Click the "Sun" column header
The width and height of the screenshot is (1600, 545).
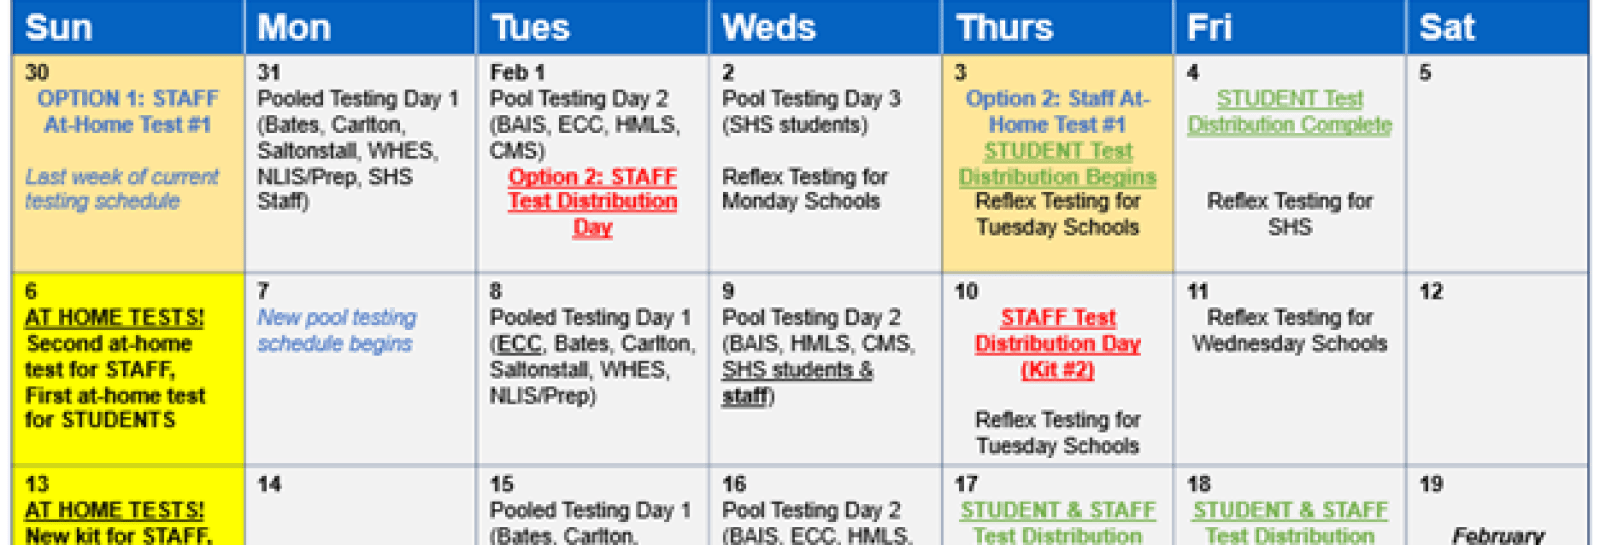coord(59,27)
